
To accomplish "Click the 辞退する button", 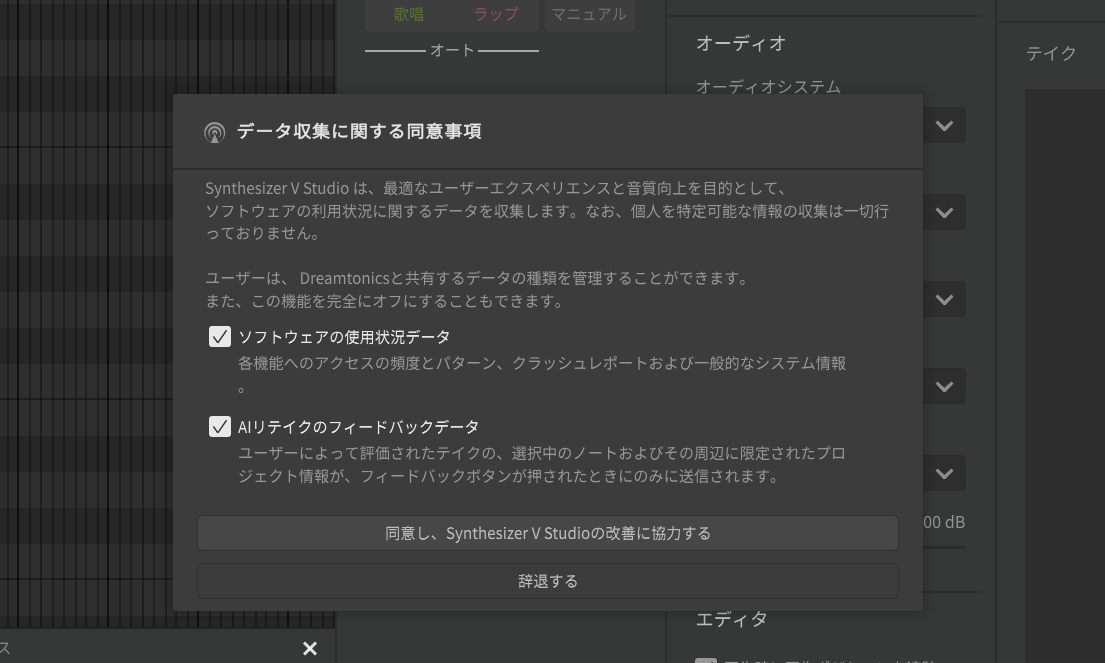I will (x=548, y=581).
